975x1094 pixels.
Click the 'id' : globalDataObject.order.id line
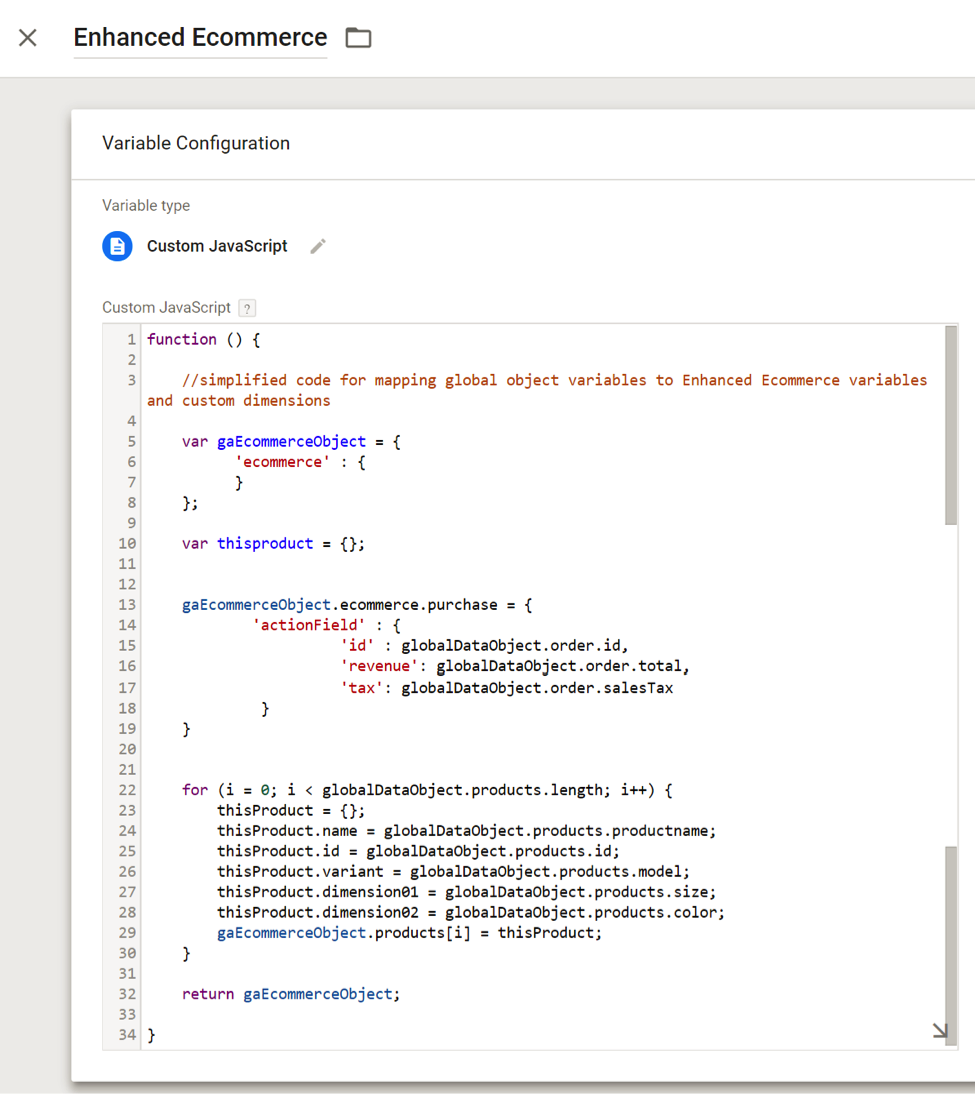click(x=484, y=645)
